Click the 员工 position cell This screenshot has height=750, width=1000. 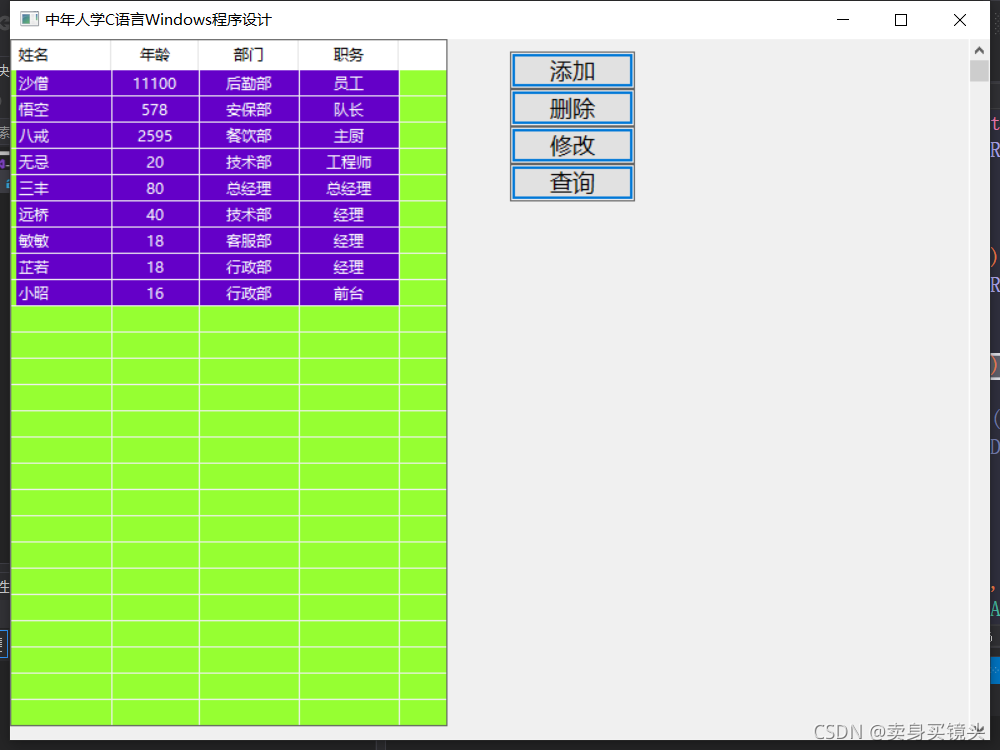[349, 84]
